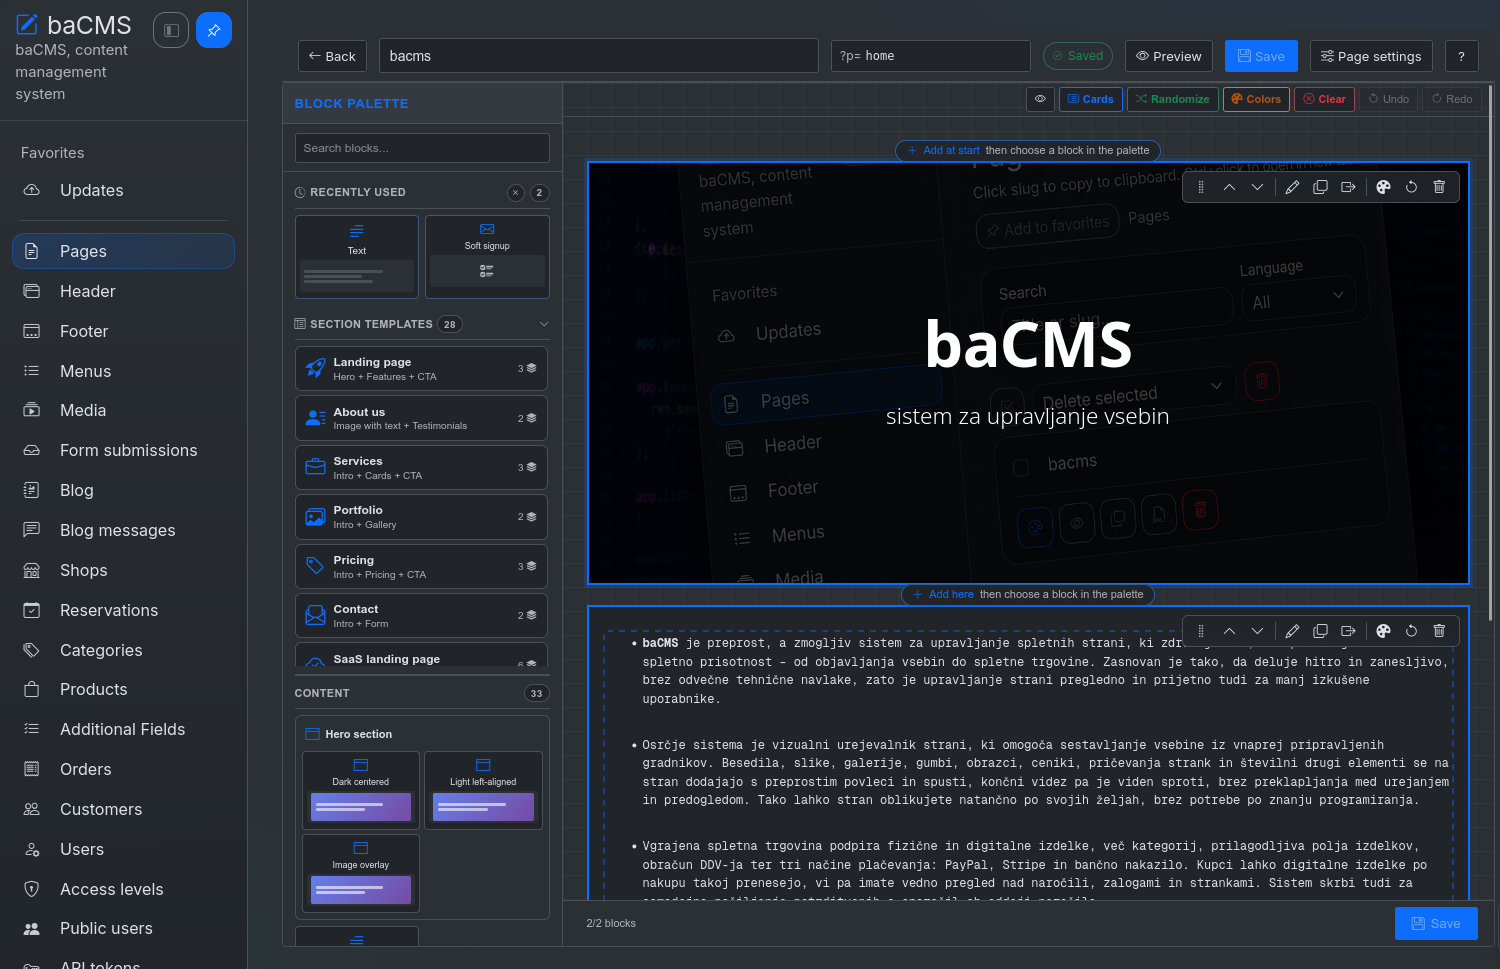Click the Randomize button
This screenshot has width=1500, height=969.
[1173, 99]
